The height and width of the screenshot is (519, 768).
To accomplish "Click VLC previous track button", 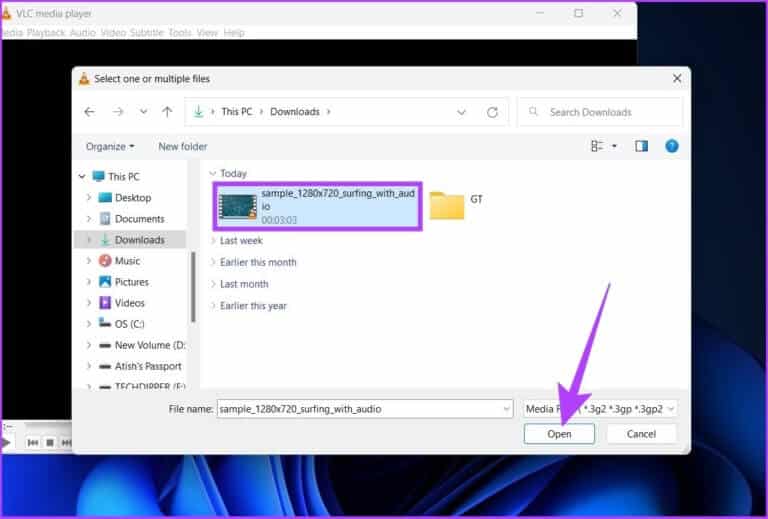I will pos(33,443).
